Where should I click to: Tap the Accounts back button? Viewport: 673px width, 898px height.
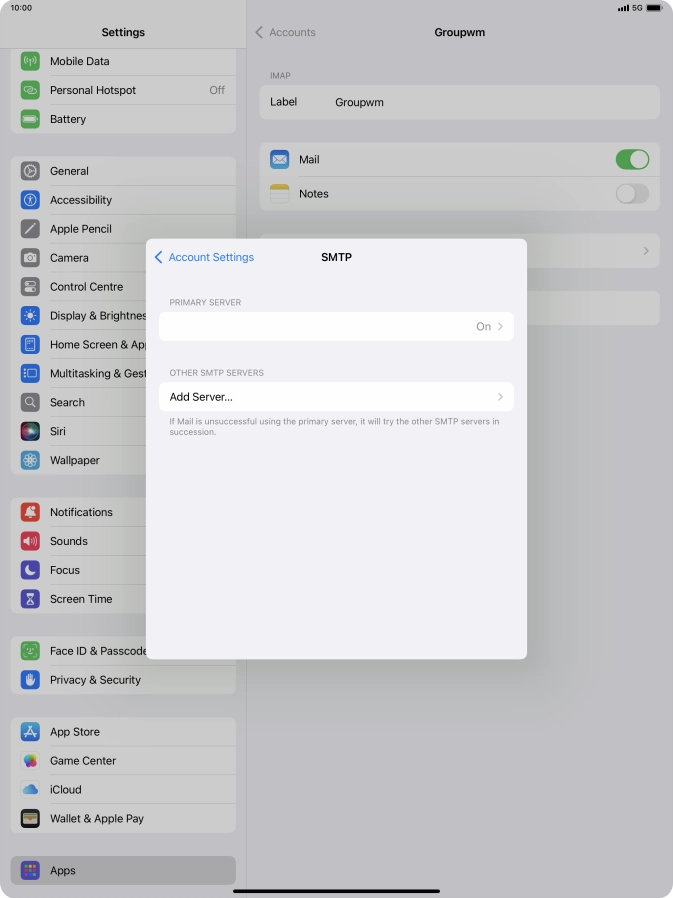coord(286,32)
